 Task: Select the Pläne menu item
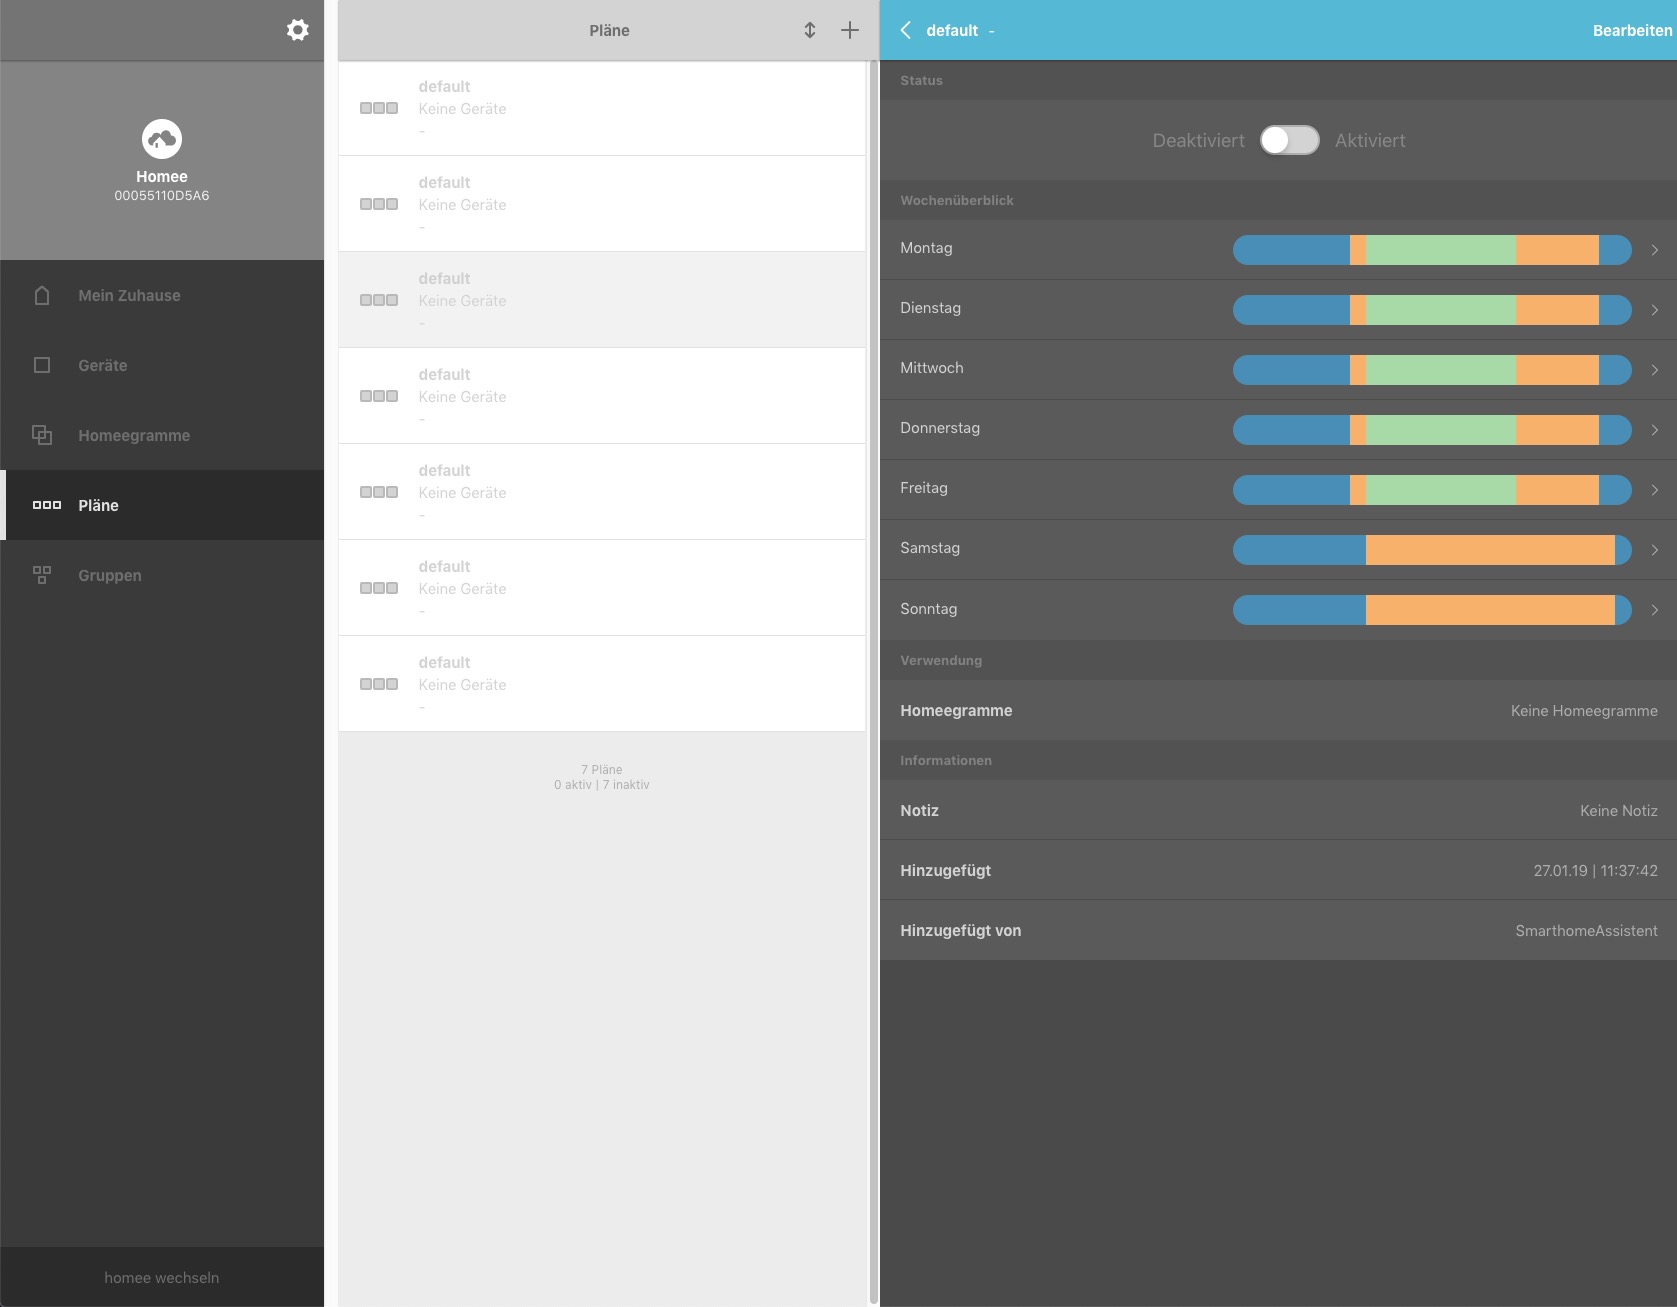[x=98, y=505]
